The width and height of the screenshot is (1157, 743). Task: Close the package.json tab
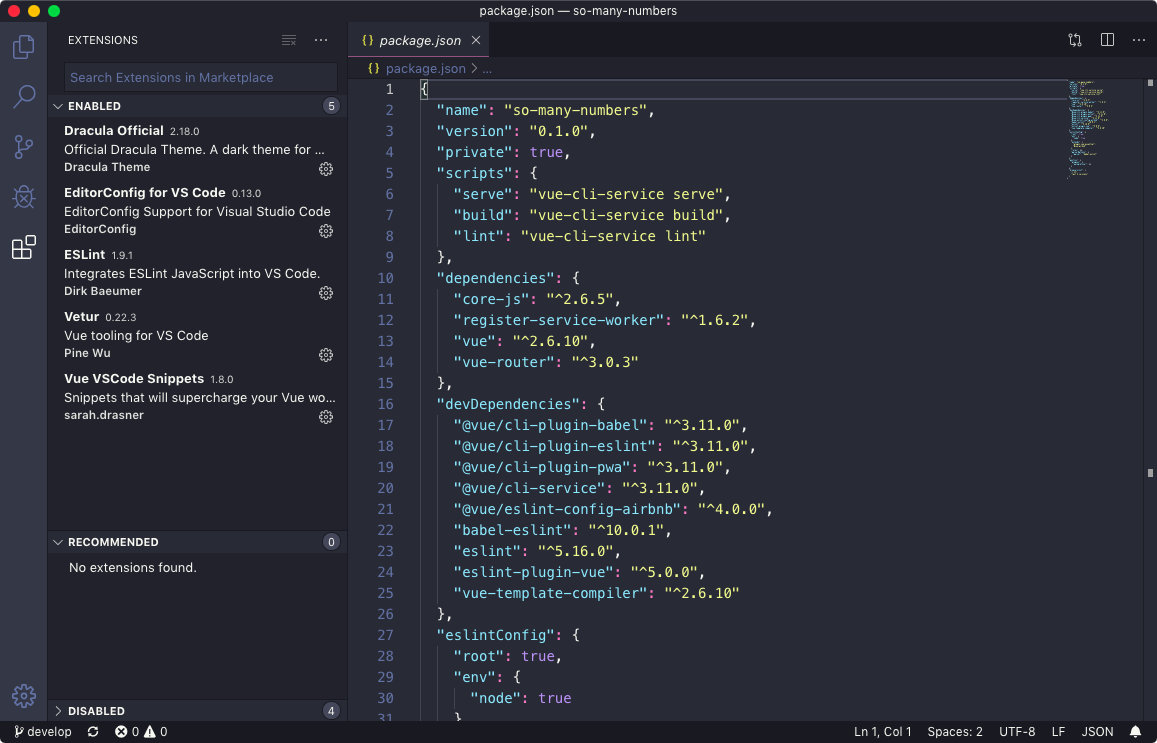(476, 41)
